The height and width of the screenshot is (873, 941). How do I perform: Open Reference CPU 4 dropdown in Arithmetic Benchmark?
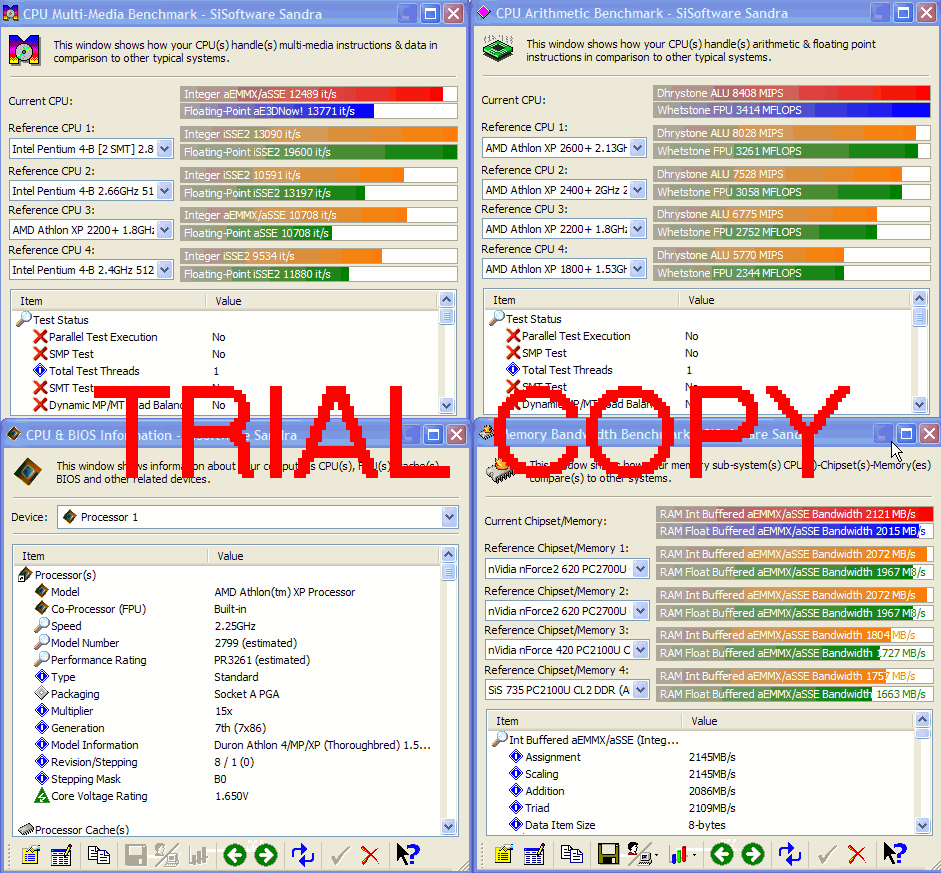click(638, 269)
